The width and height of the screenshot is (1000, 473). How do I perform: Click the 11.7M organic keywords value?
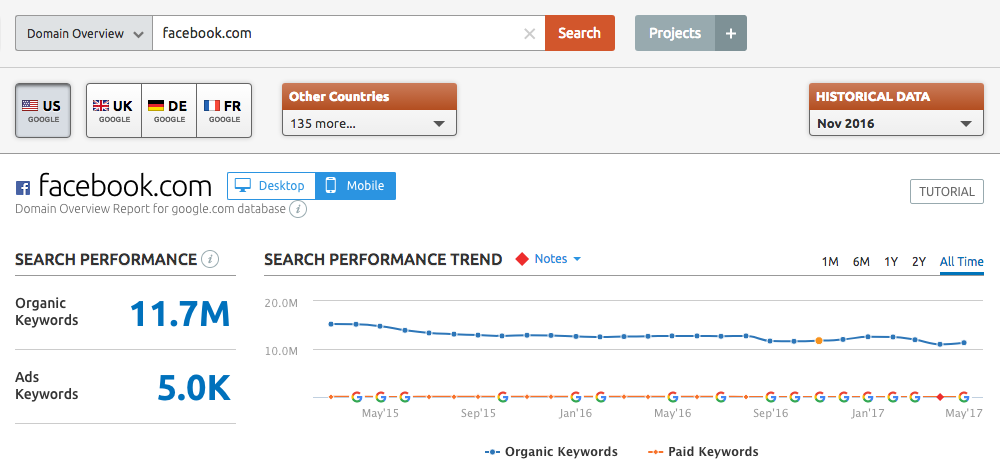[x=180, y=314]
